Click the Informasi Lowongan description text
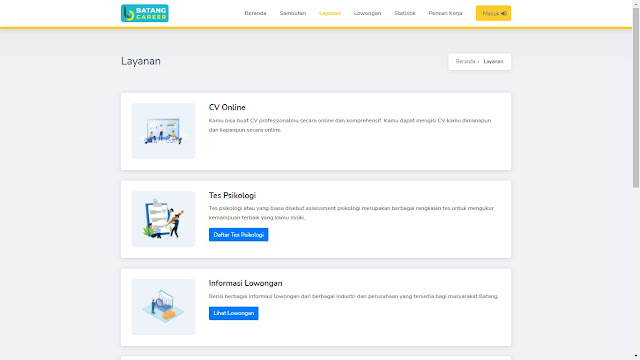This screenshot has width=640, height=360. pos(353,296)
